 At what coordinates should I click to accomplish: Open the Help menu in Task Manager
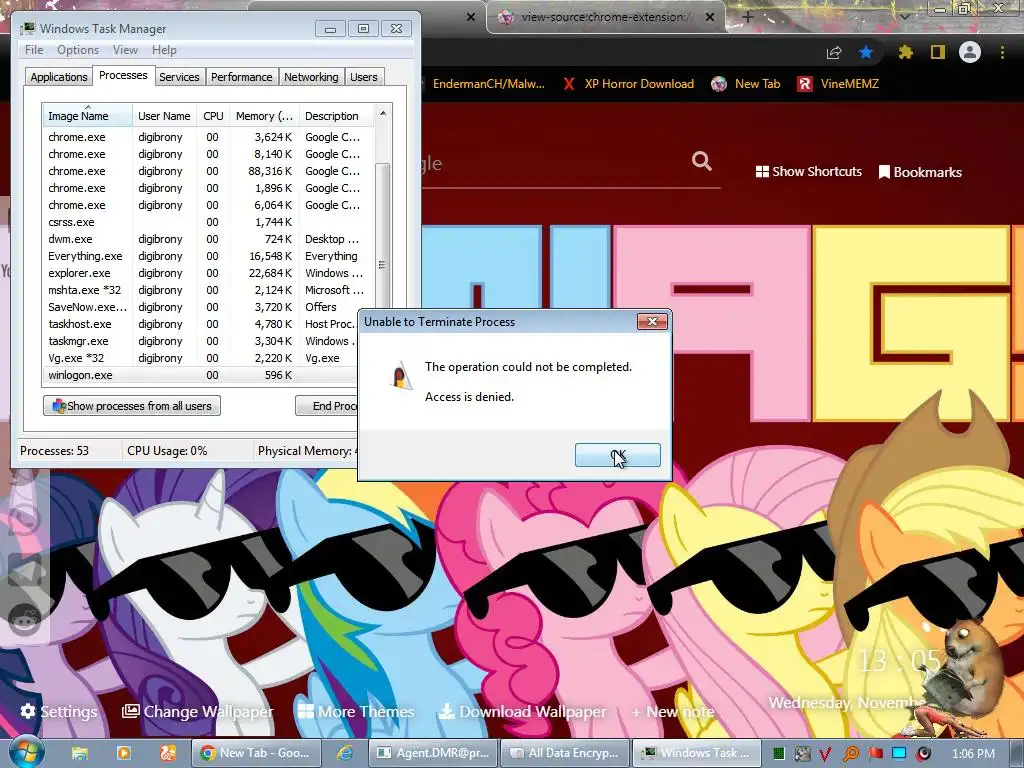click(164, 50)
